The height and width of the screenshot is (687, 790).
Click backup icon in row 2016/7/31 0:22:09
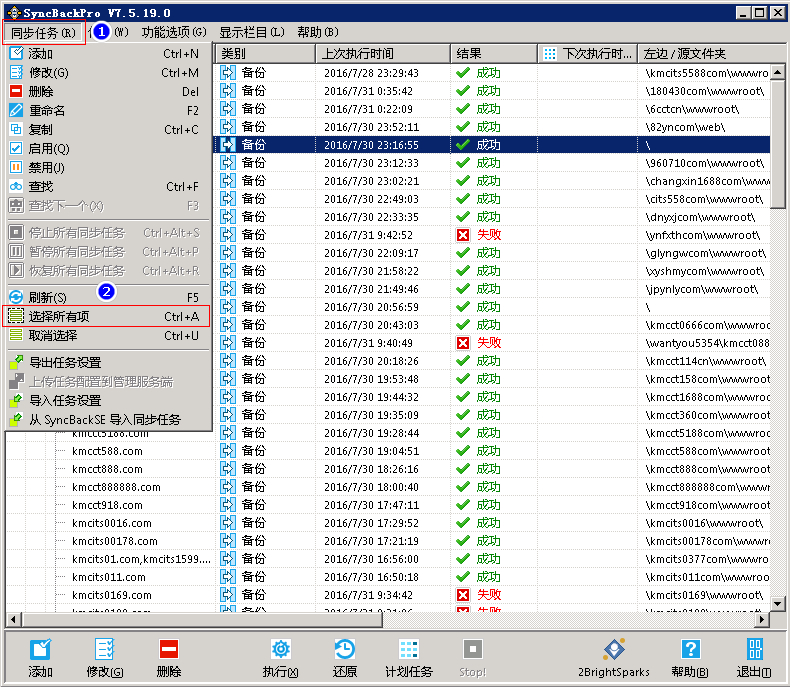(228, 109)
